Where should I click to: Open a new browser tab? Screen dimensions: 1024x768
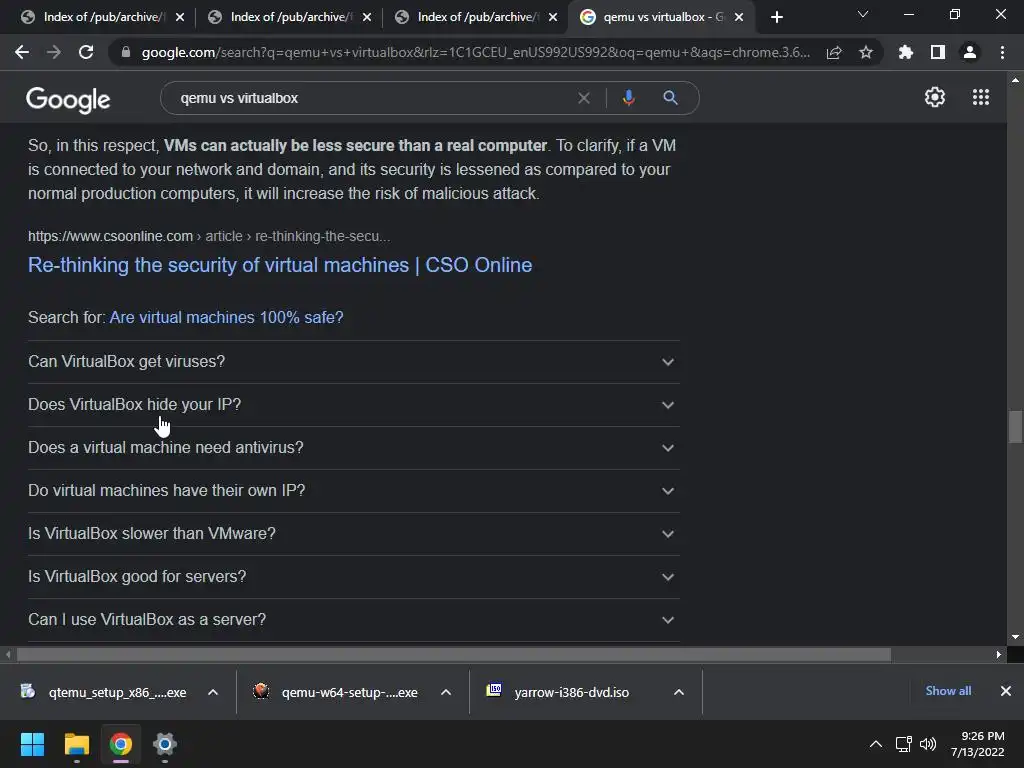776,17
